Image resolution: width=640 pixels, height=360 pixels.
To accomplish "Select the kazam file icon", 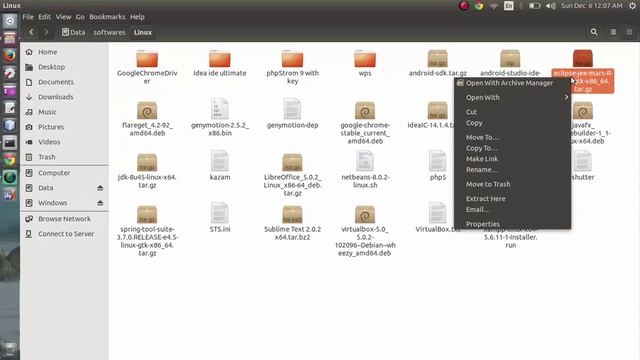I will pos(220,161).
